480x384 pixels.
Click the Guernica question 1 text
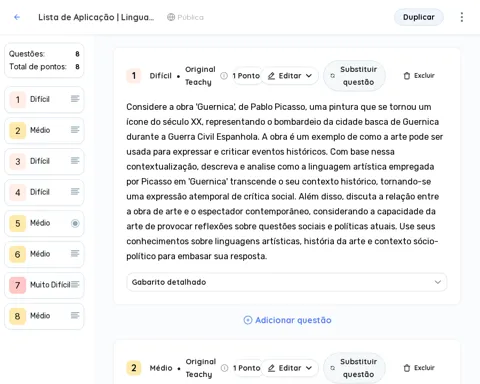[x=285, y=181]
